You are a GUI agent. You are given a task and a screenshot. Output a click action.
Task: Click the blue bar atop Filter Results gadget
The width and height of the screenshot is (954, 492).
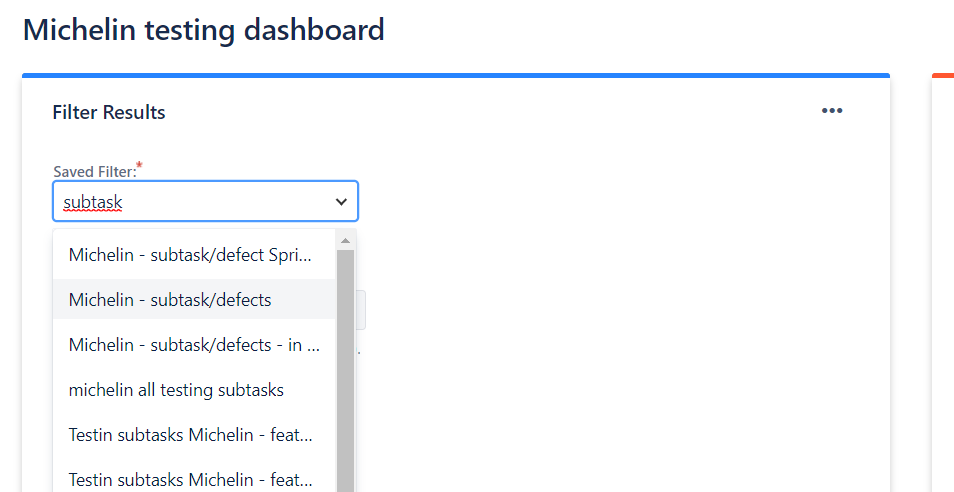455,75
